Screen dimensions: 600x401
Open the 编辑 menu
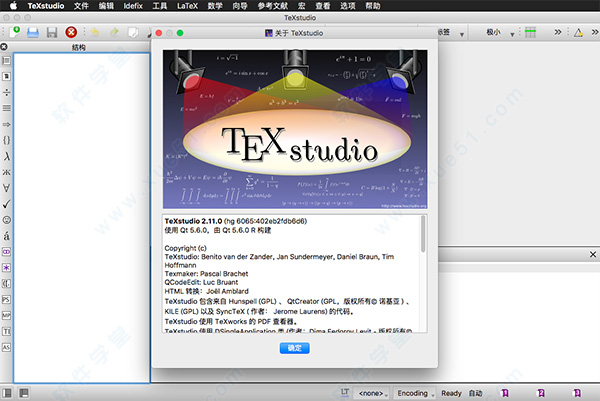[x=106, y=6]
